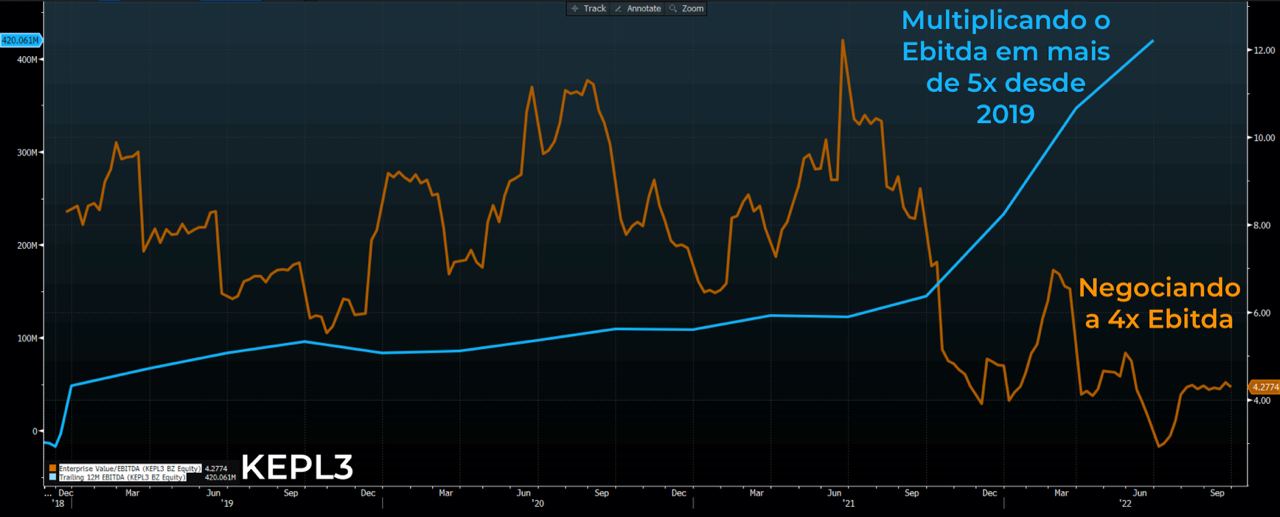
Task: Click the '21 year label on time axis
Action: coord(848,504)
